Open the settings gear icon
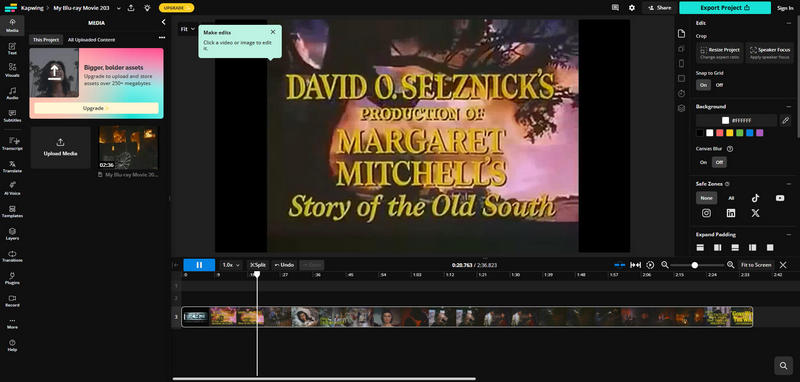 coord(632,8)
